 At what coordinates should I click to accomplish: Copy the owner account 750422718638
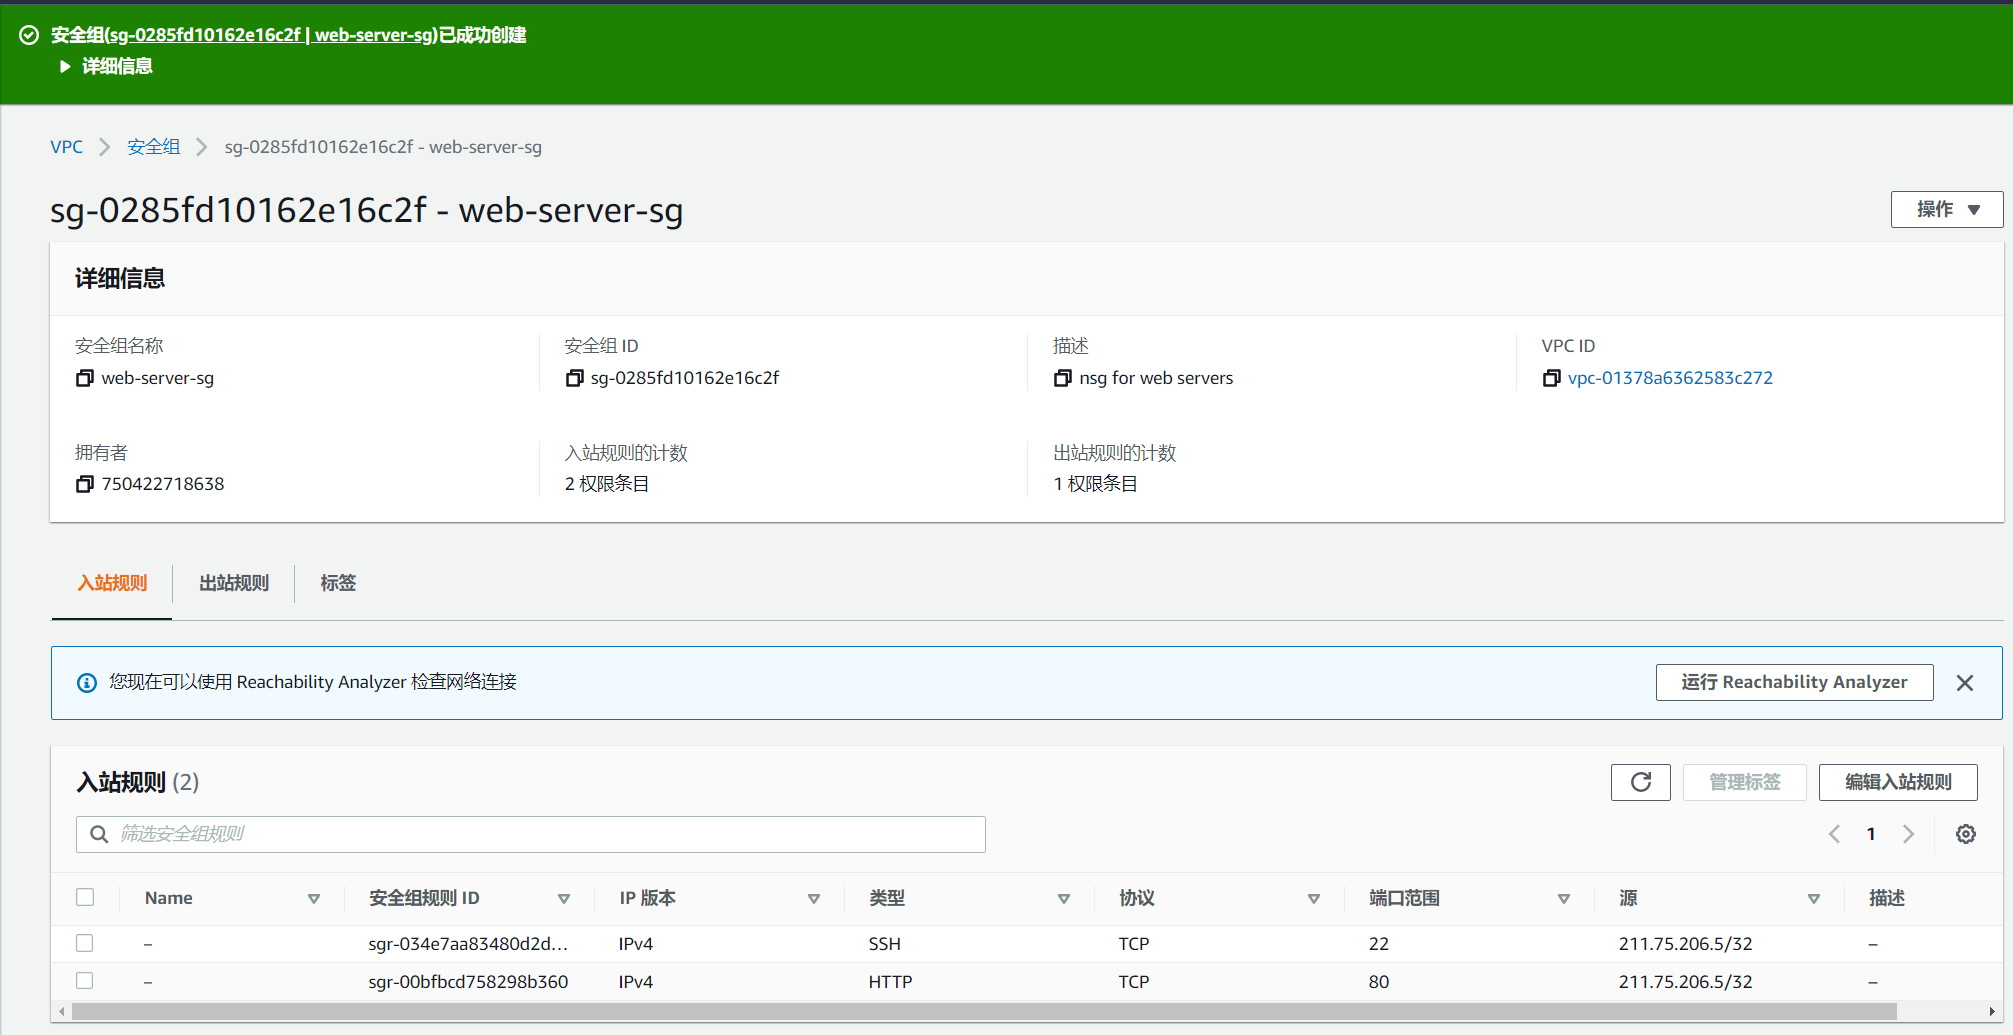(x=85, y=484)
